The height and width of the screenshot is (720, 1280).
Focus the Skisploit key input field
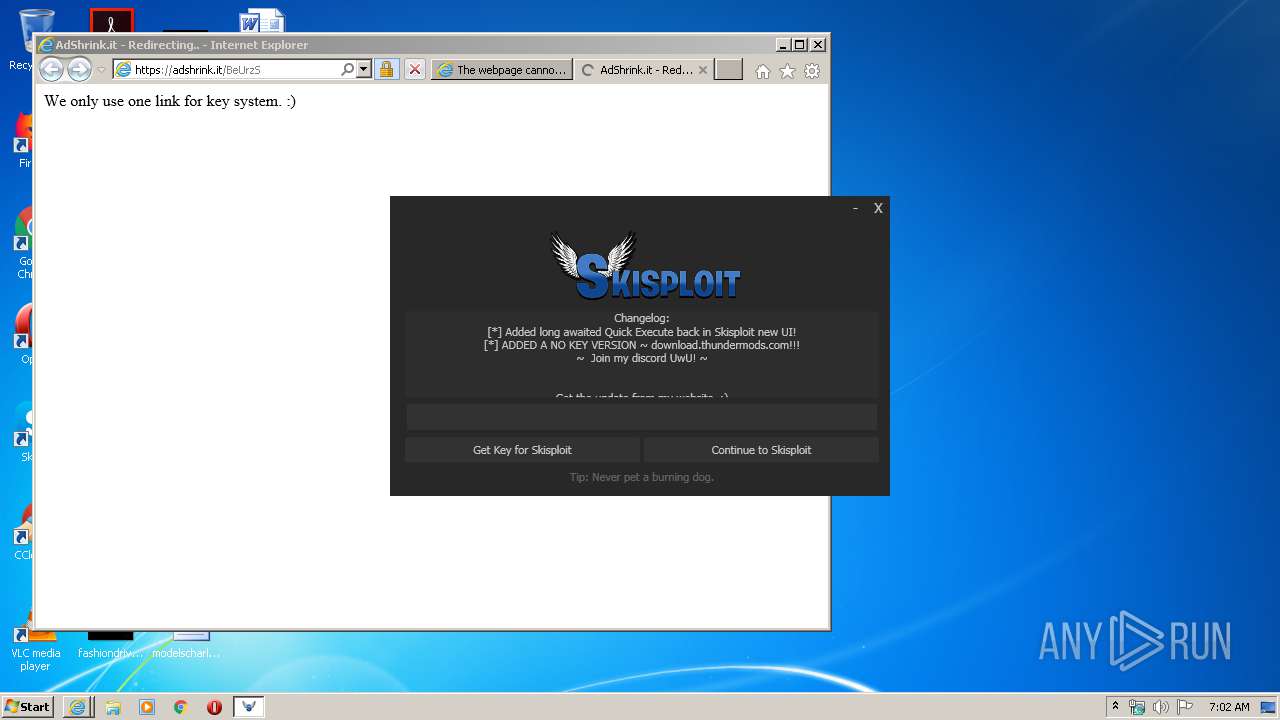point(641,417)
